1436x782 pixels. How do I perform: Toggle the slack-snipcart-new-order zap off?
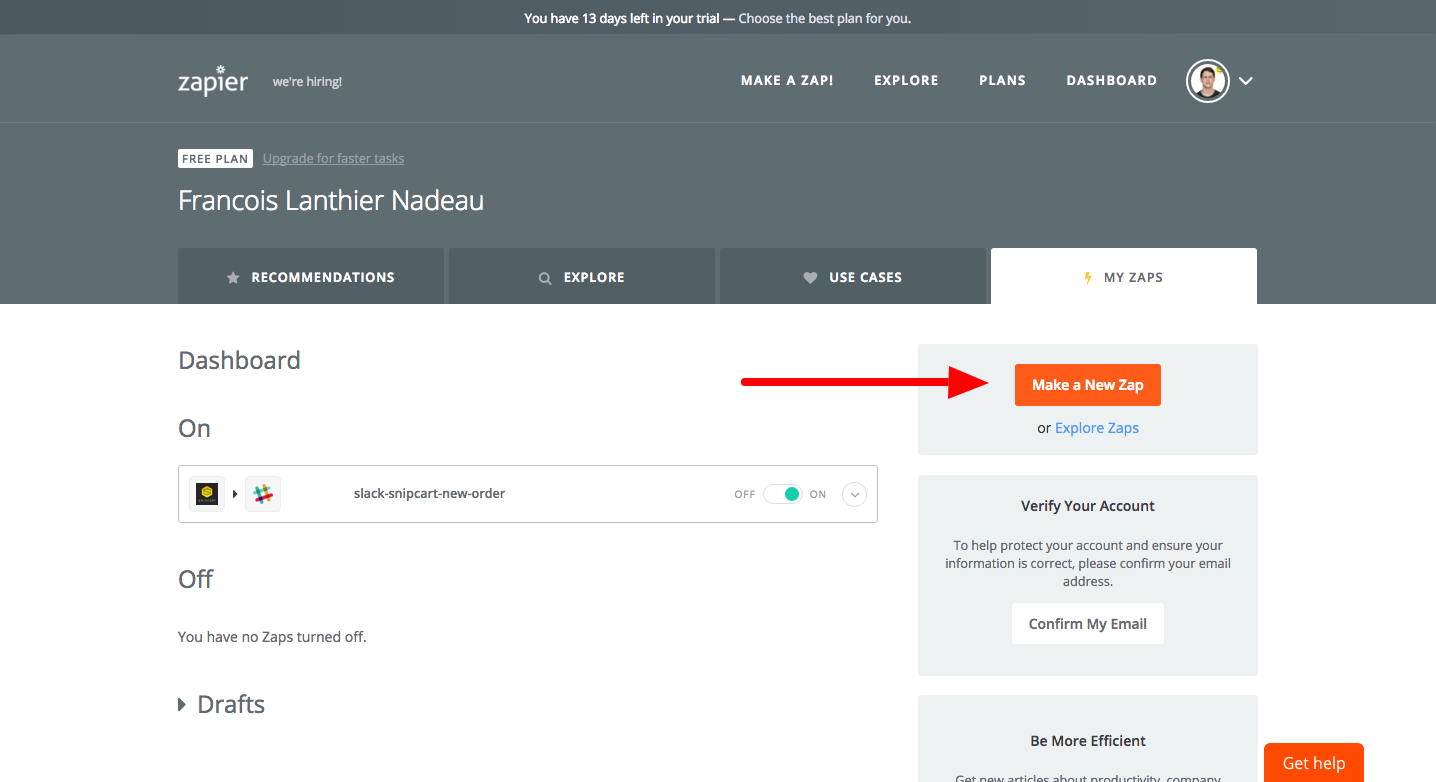782,494
